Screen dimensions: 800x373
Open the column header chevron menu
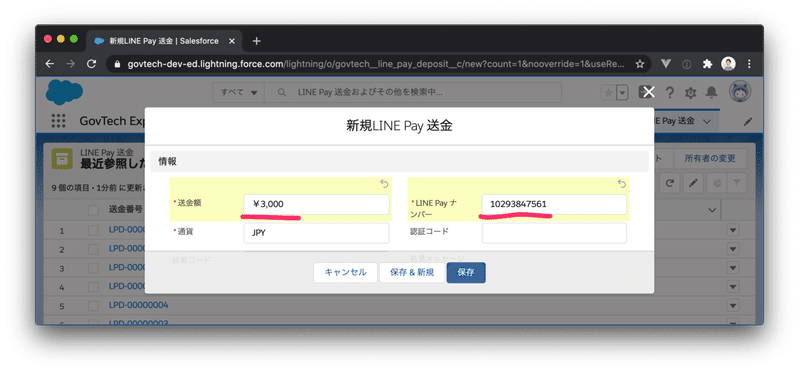[x=712, y=210]
